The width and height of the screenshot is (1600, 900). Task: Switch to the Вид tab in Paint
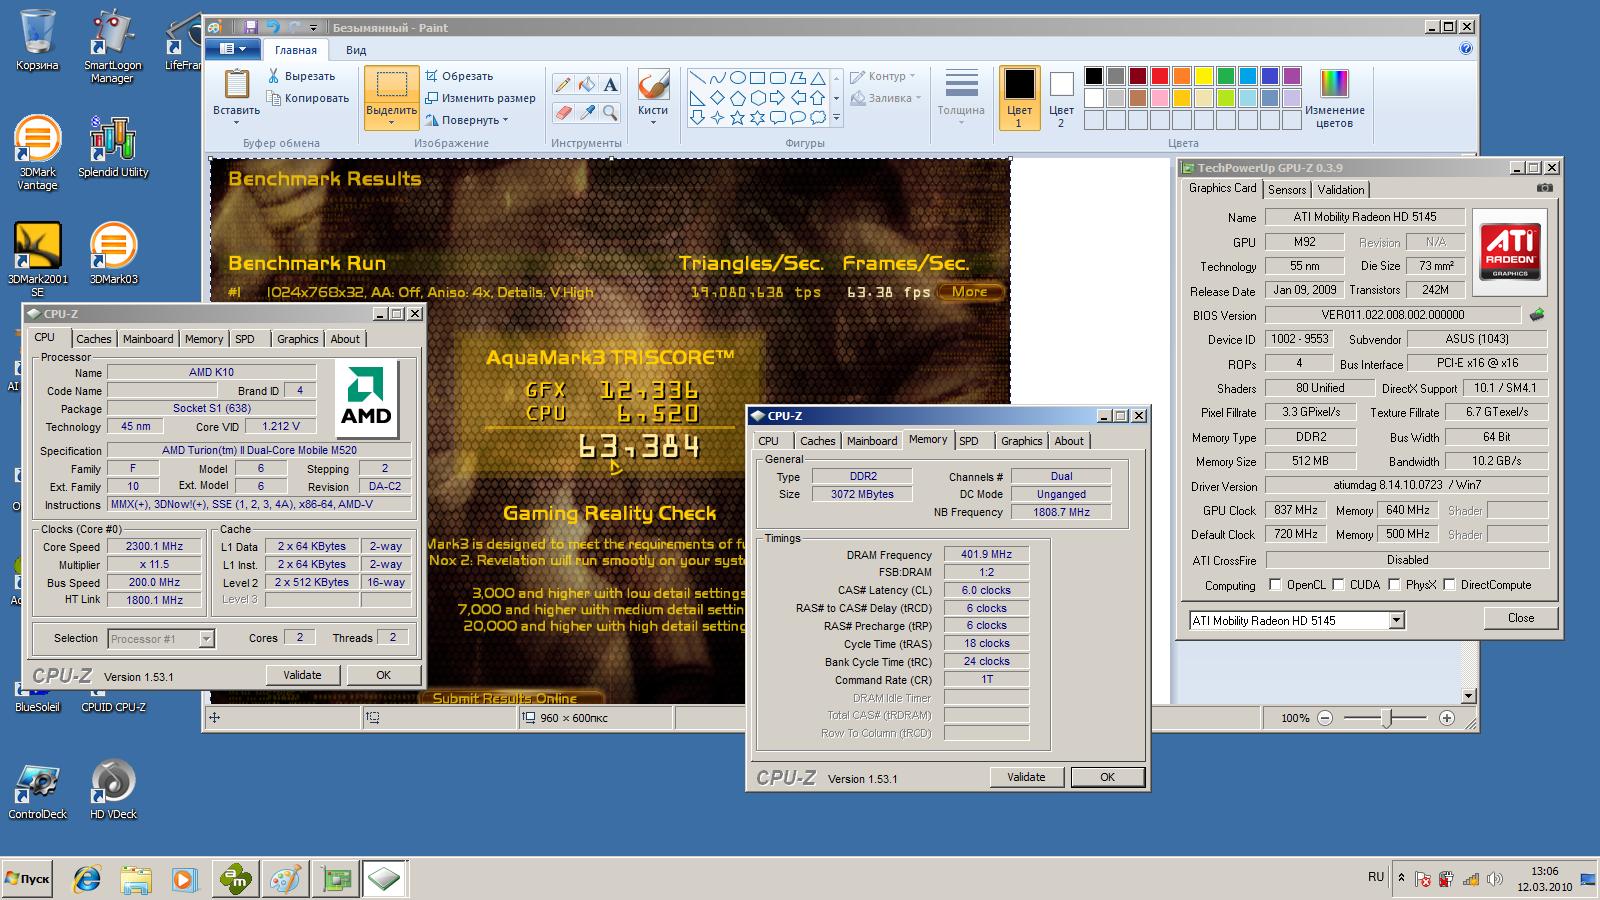click(356, 50)
